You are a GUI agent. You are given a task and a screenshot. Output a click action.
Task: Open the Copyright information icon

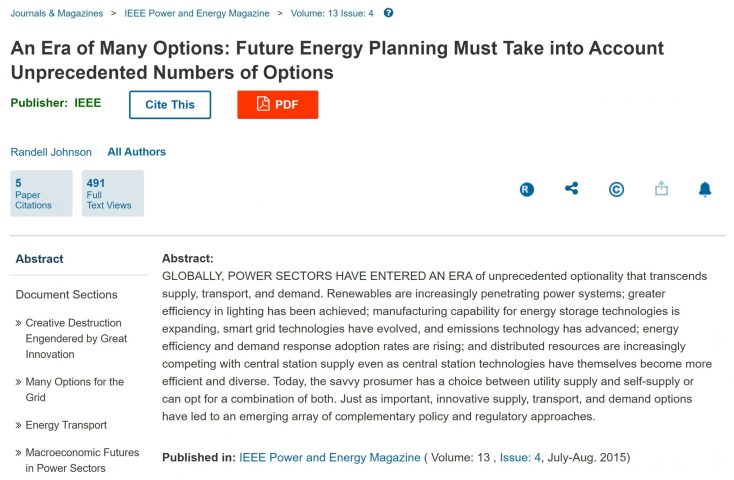(x=616, y=189)
